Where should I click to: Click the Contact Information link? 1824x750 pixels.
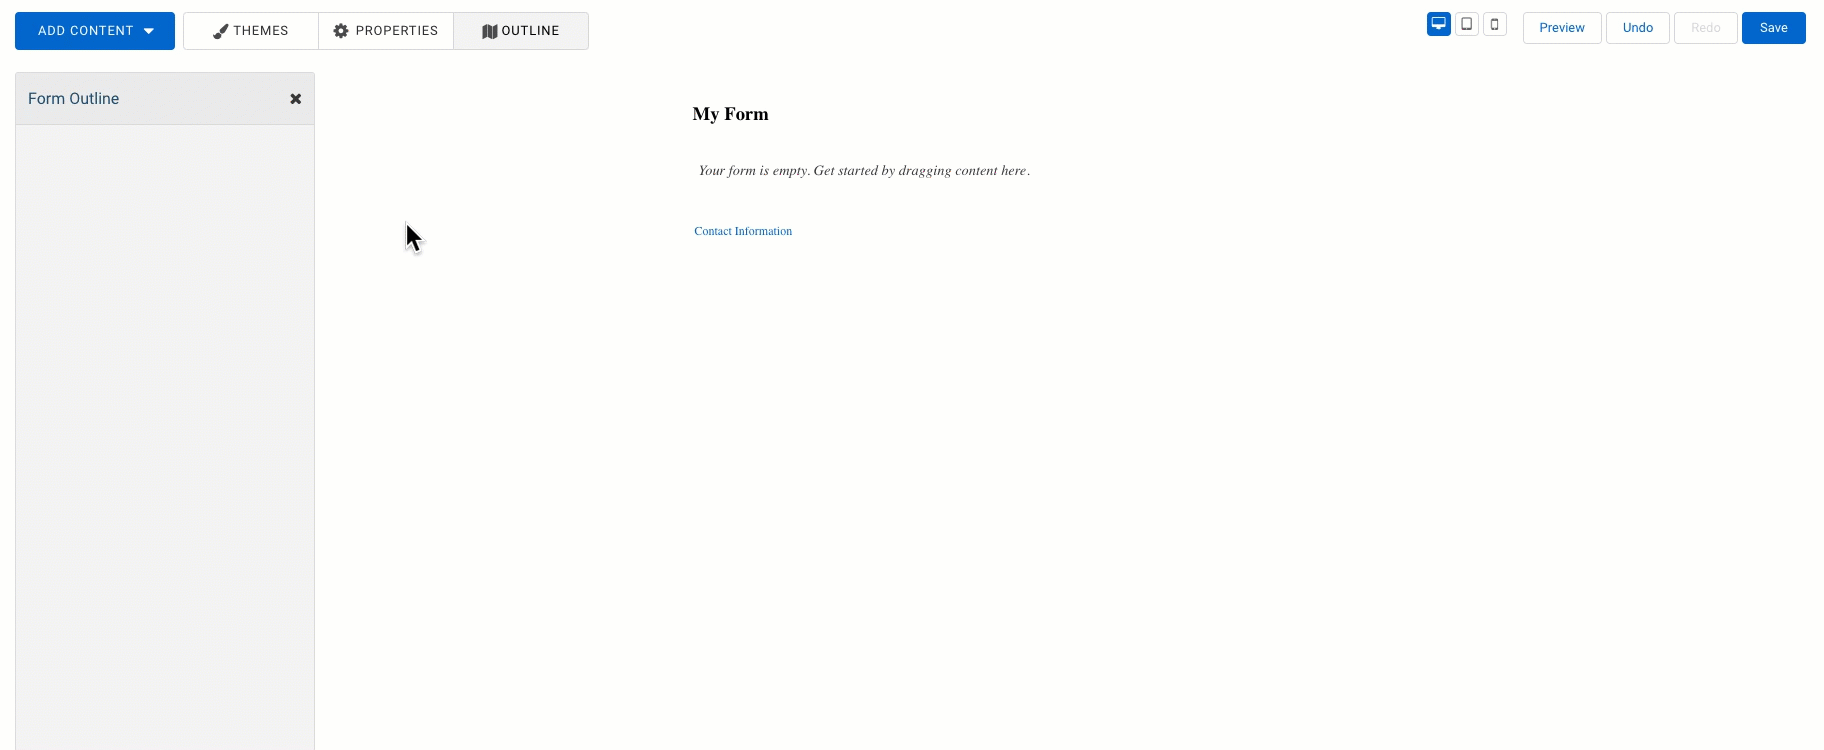[x=743, y=231]
